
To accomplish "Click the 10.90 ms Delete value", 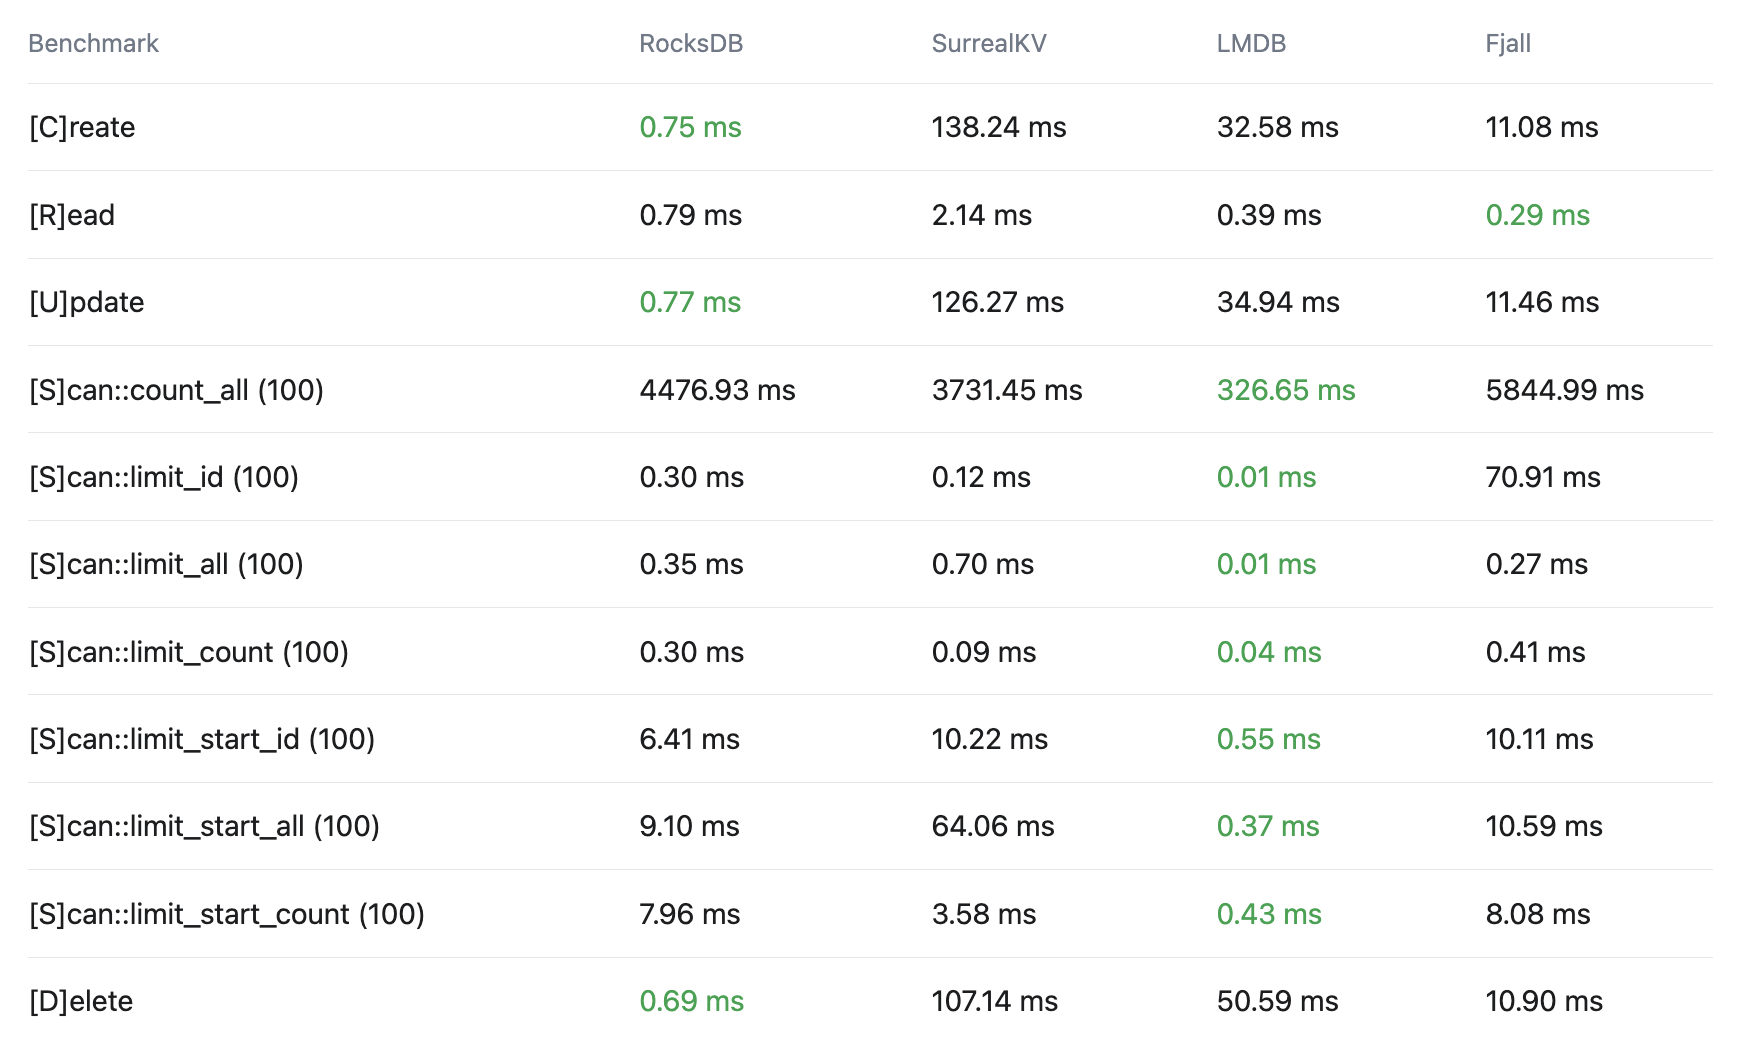I will (1544, 1001).
